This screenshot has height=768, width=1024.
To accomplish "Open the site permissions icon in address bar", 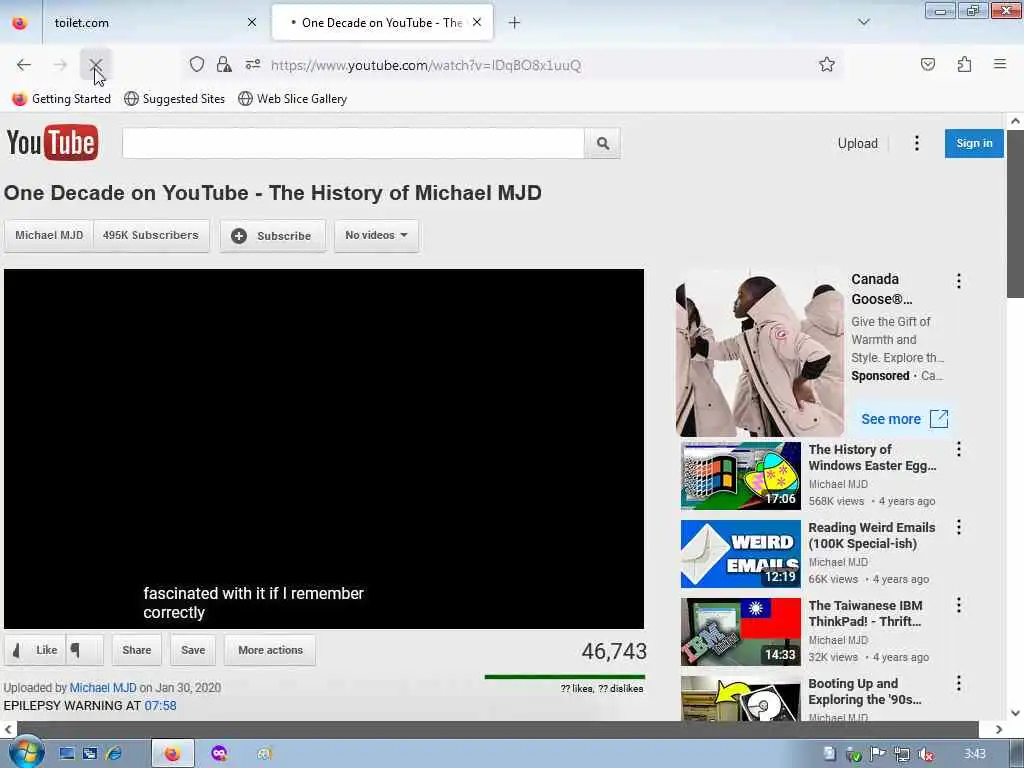I will coord(253,64).
